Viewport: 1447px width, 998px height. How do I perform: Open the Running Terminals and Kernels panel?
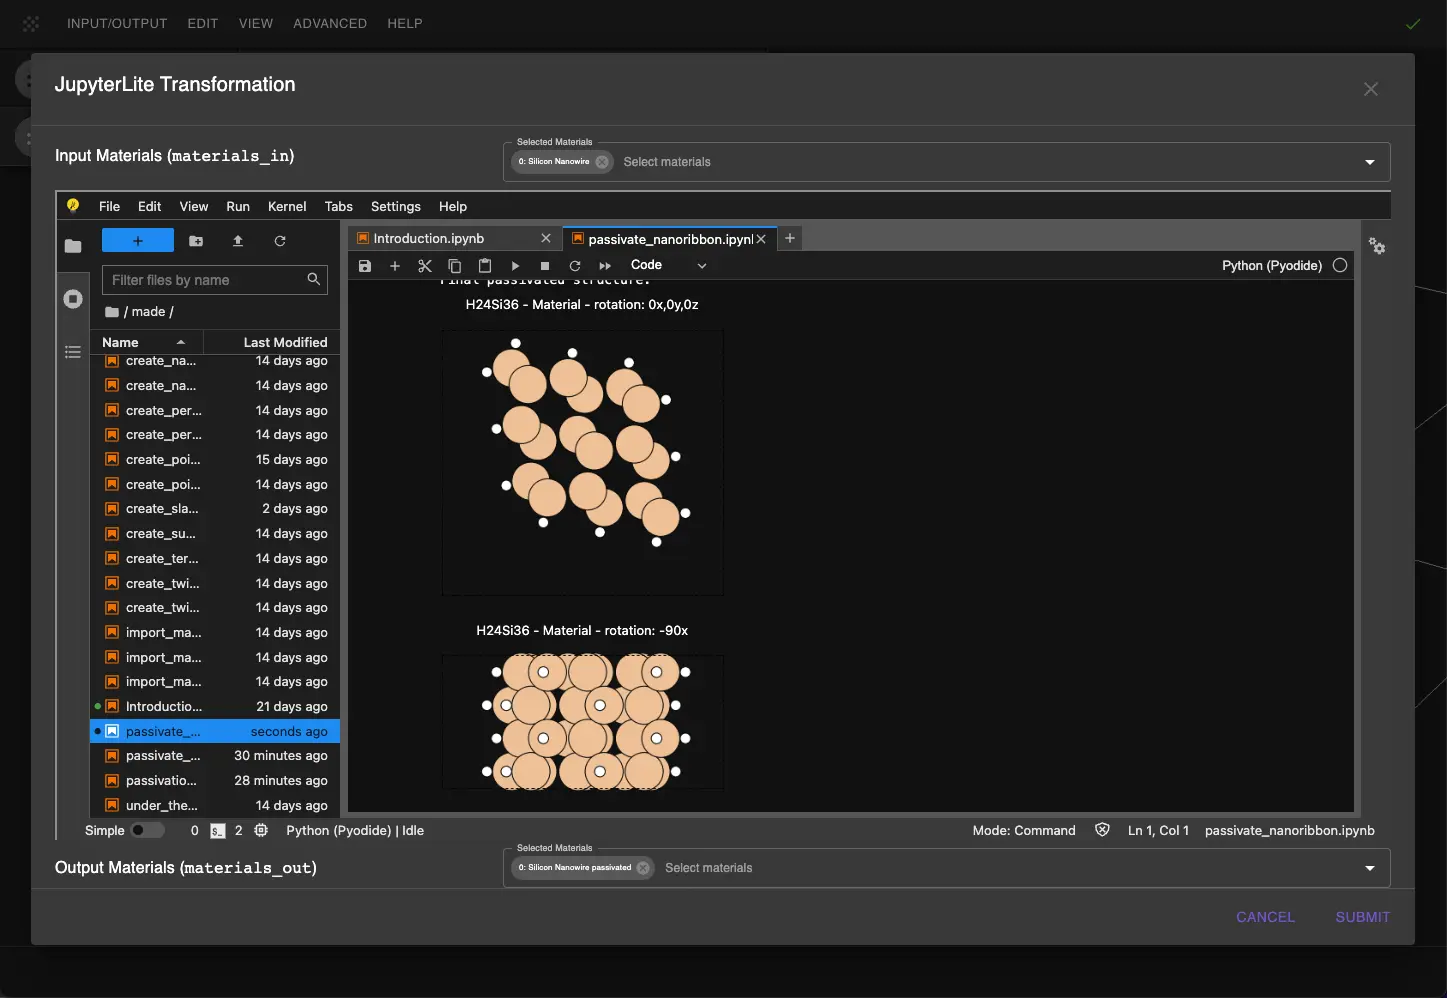pos(73,299)
